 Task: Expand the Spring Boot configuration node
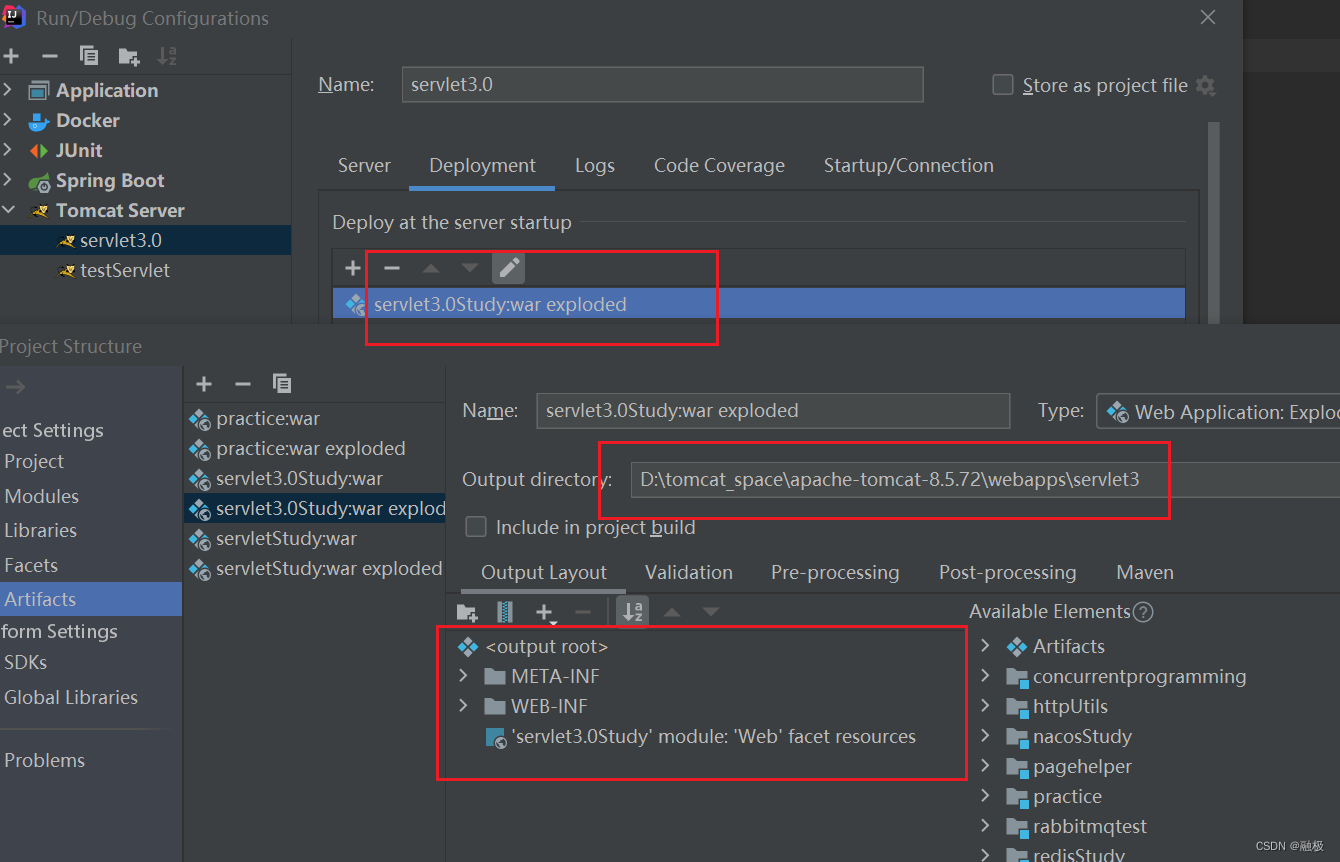pos(9,181)
